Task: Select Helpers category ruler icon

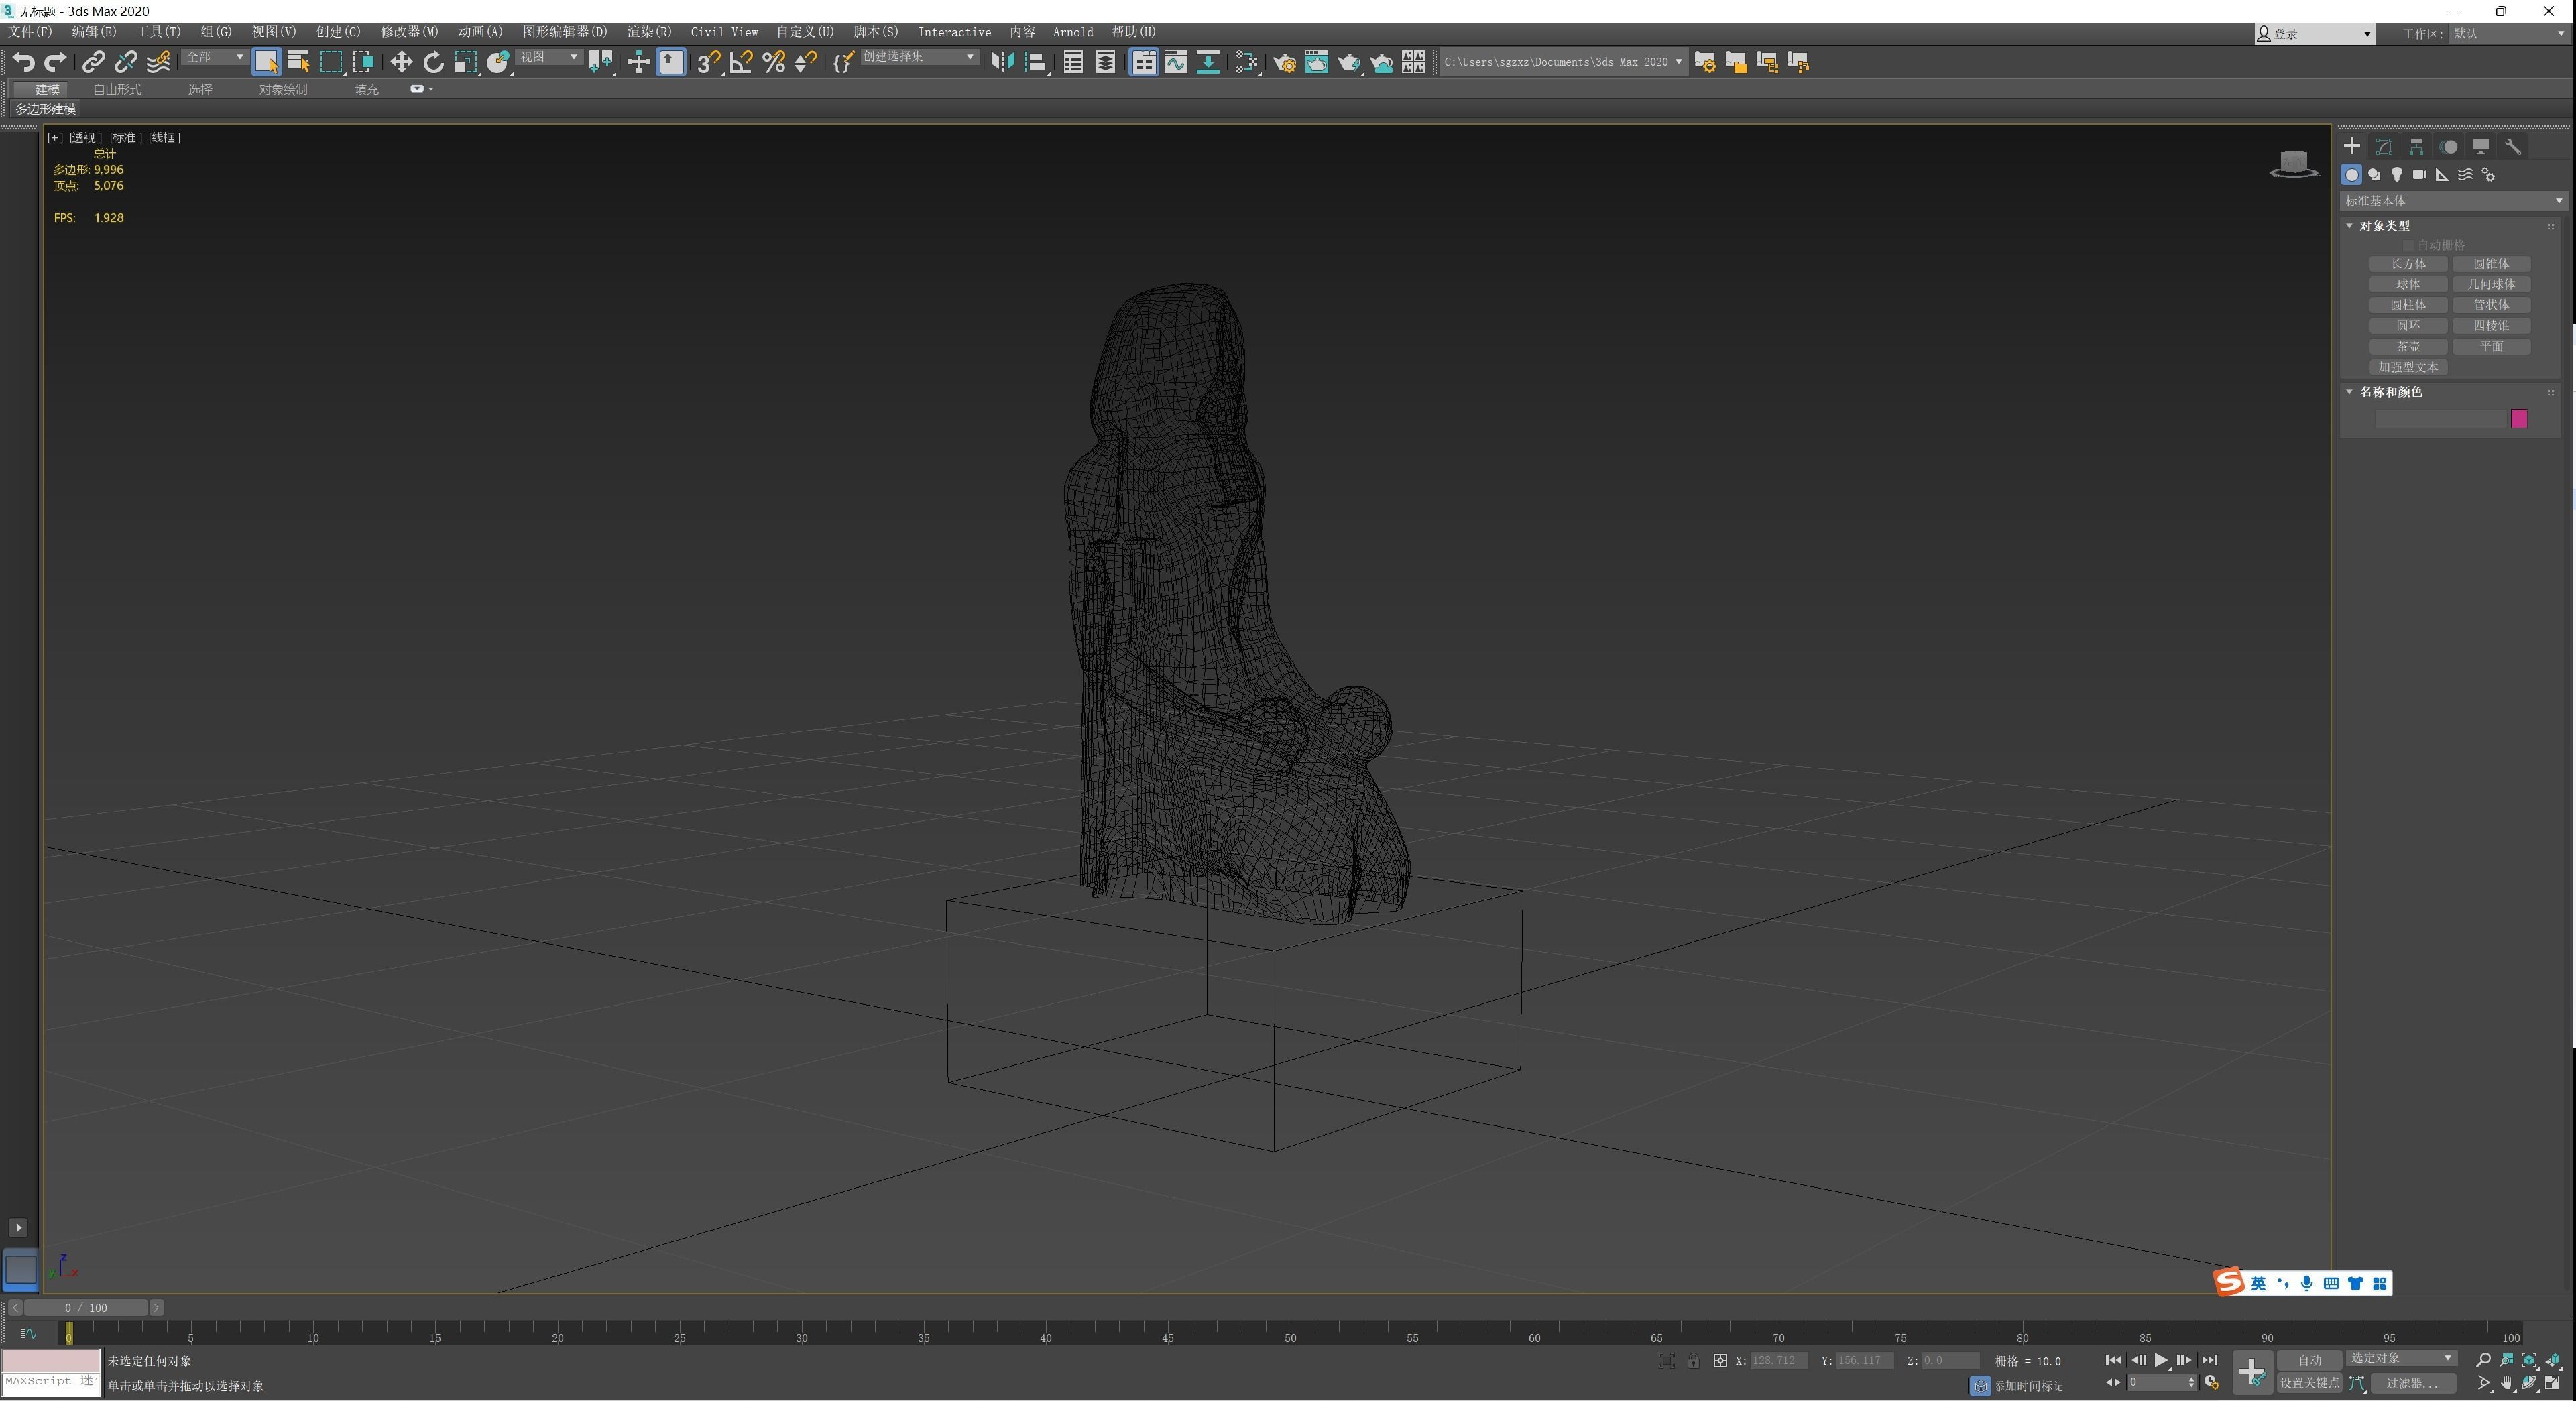Action: pyautogui.click(x=2442, y=174)
